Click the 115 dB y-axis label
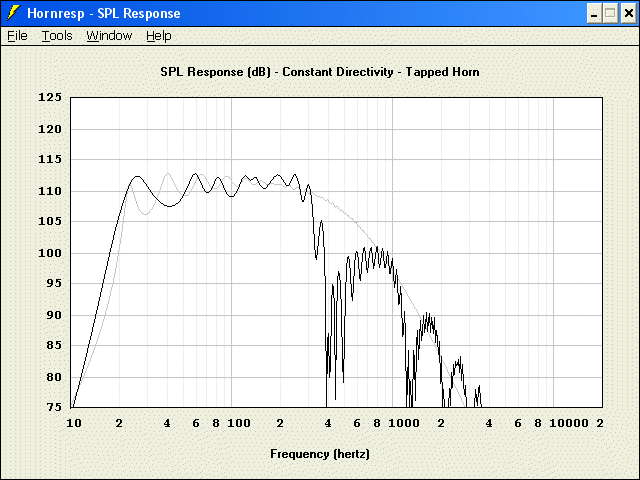This screenshot has width=640, height=480. (x=50, y=159)
